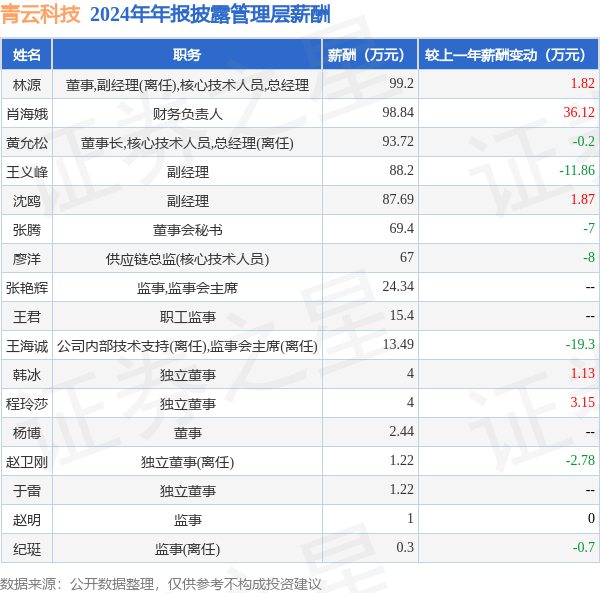Click the name 张艳辉
Image resolution: width=600 pixels, height=593 pixels.
(x=27, y=288)
